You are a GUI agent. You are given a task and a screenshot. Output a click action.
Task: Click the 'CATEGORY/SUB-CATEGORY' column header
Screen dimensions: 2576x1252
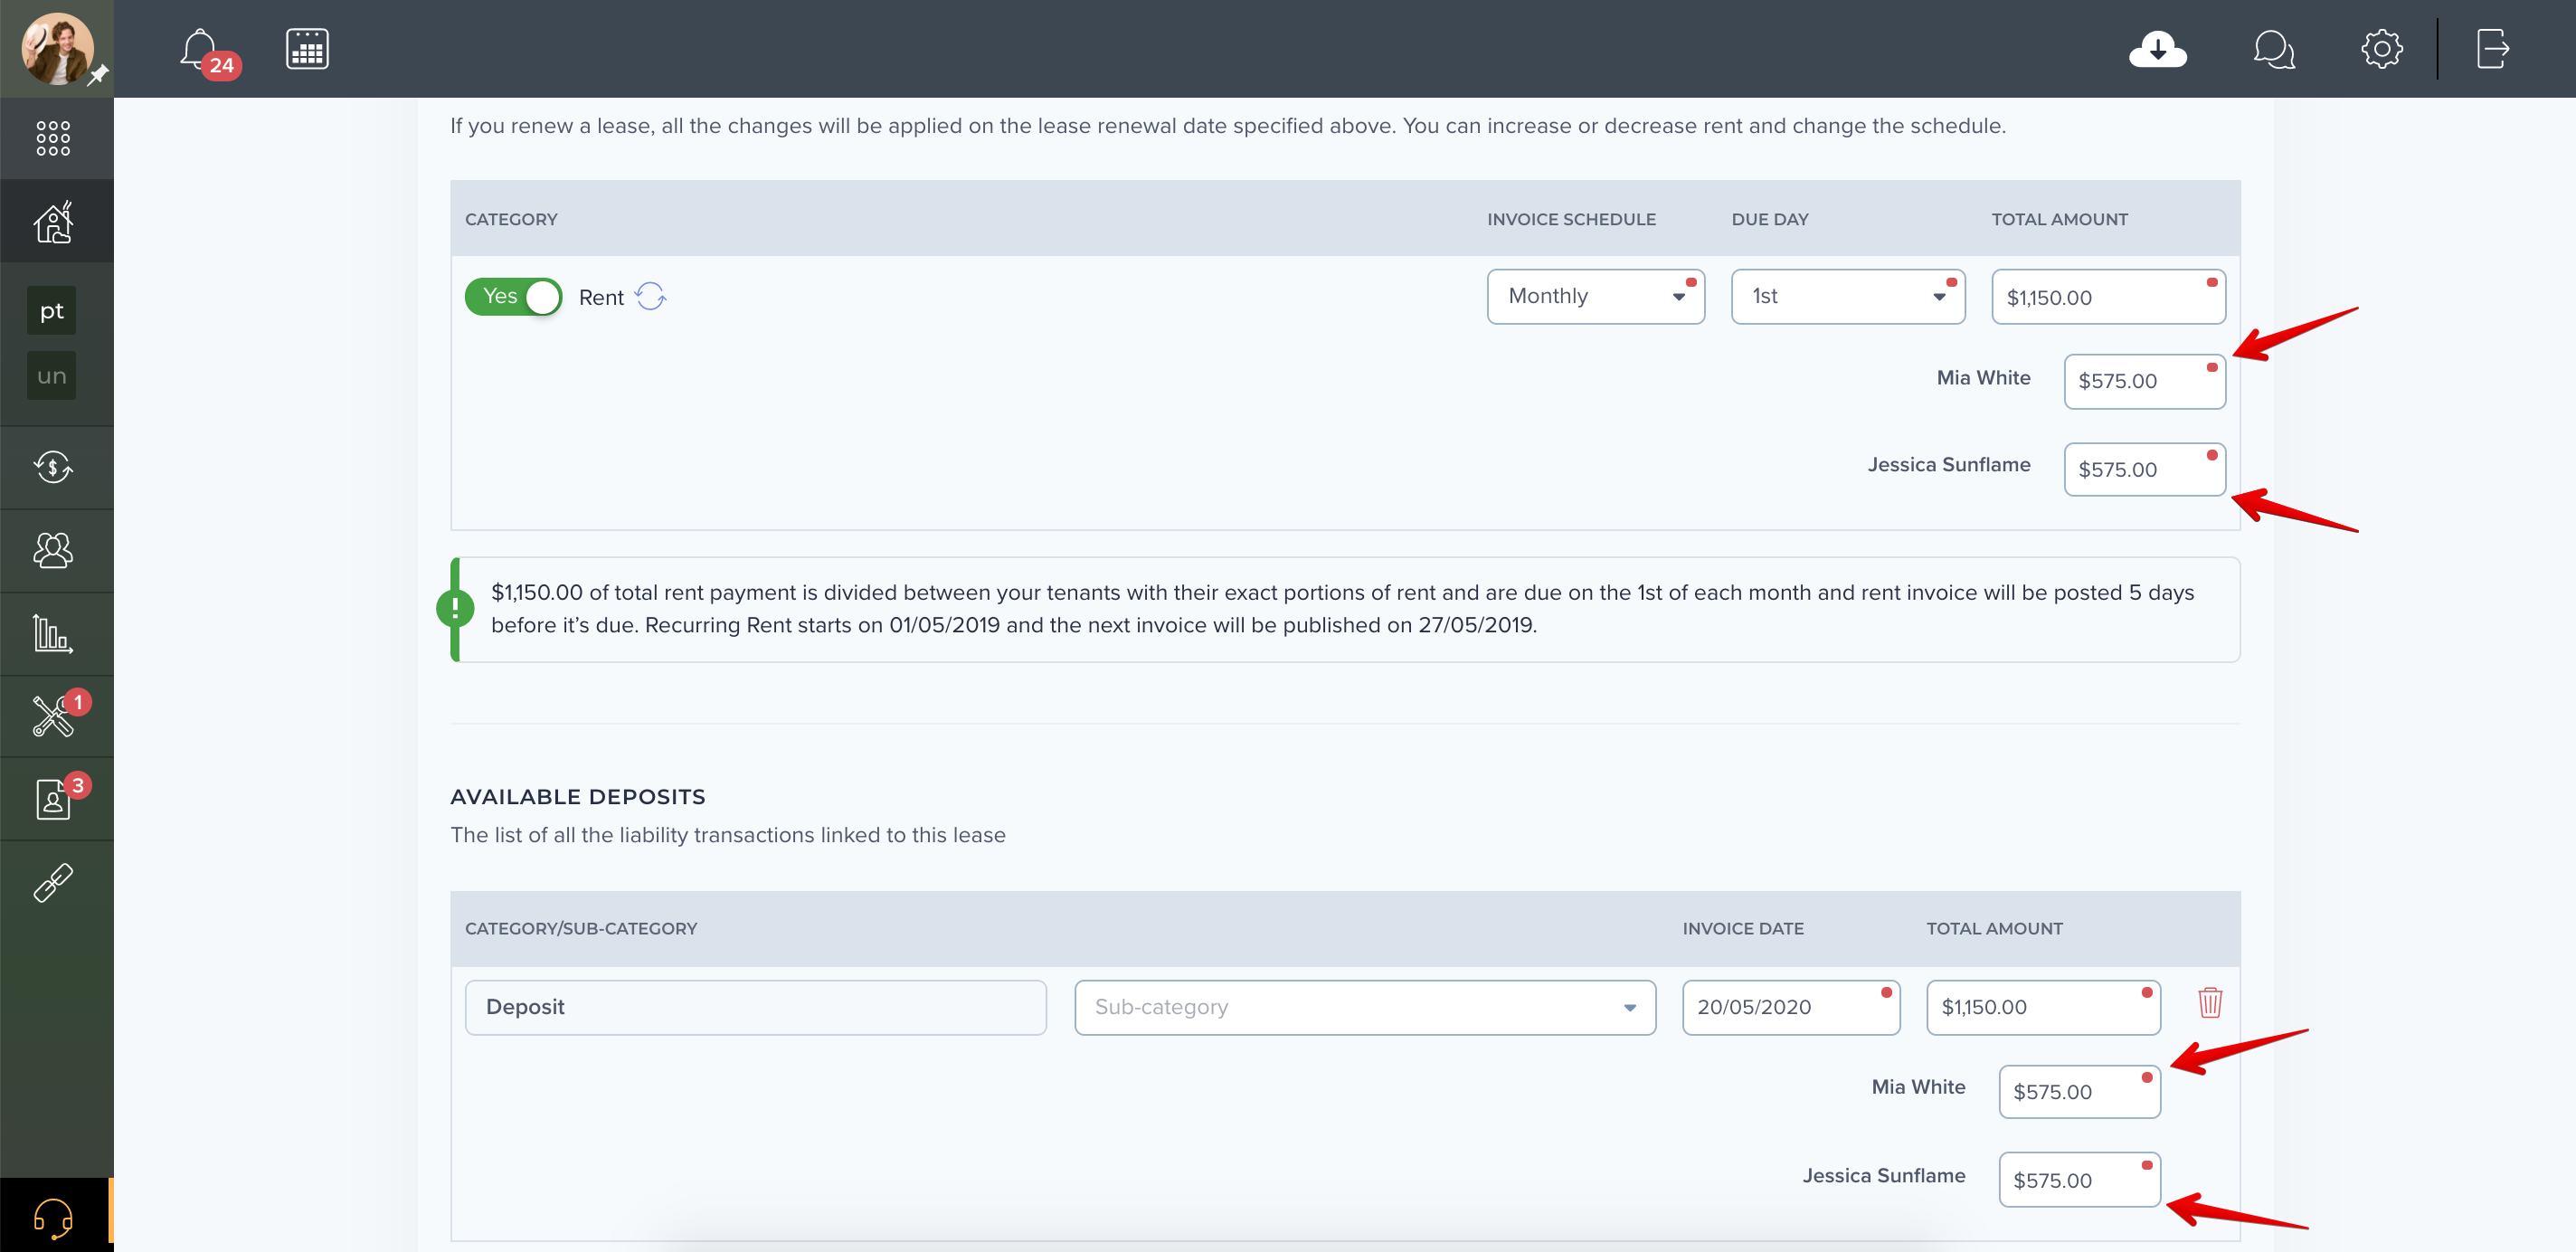click(x=581, y=928)
